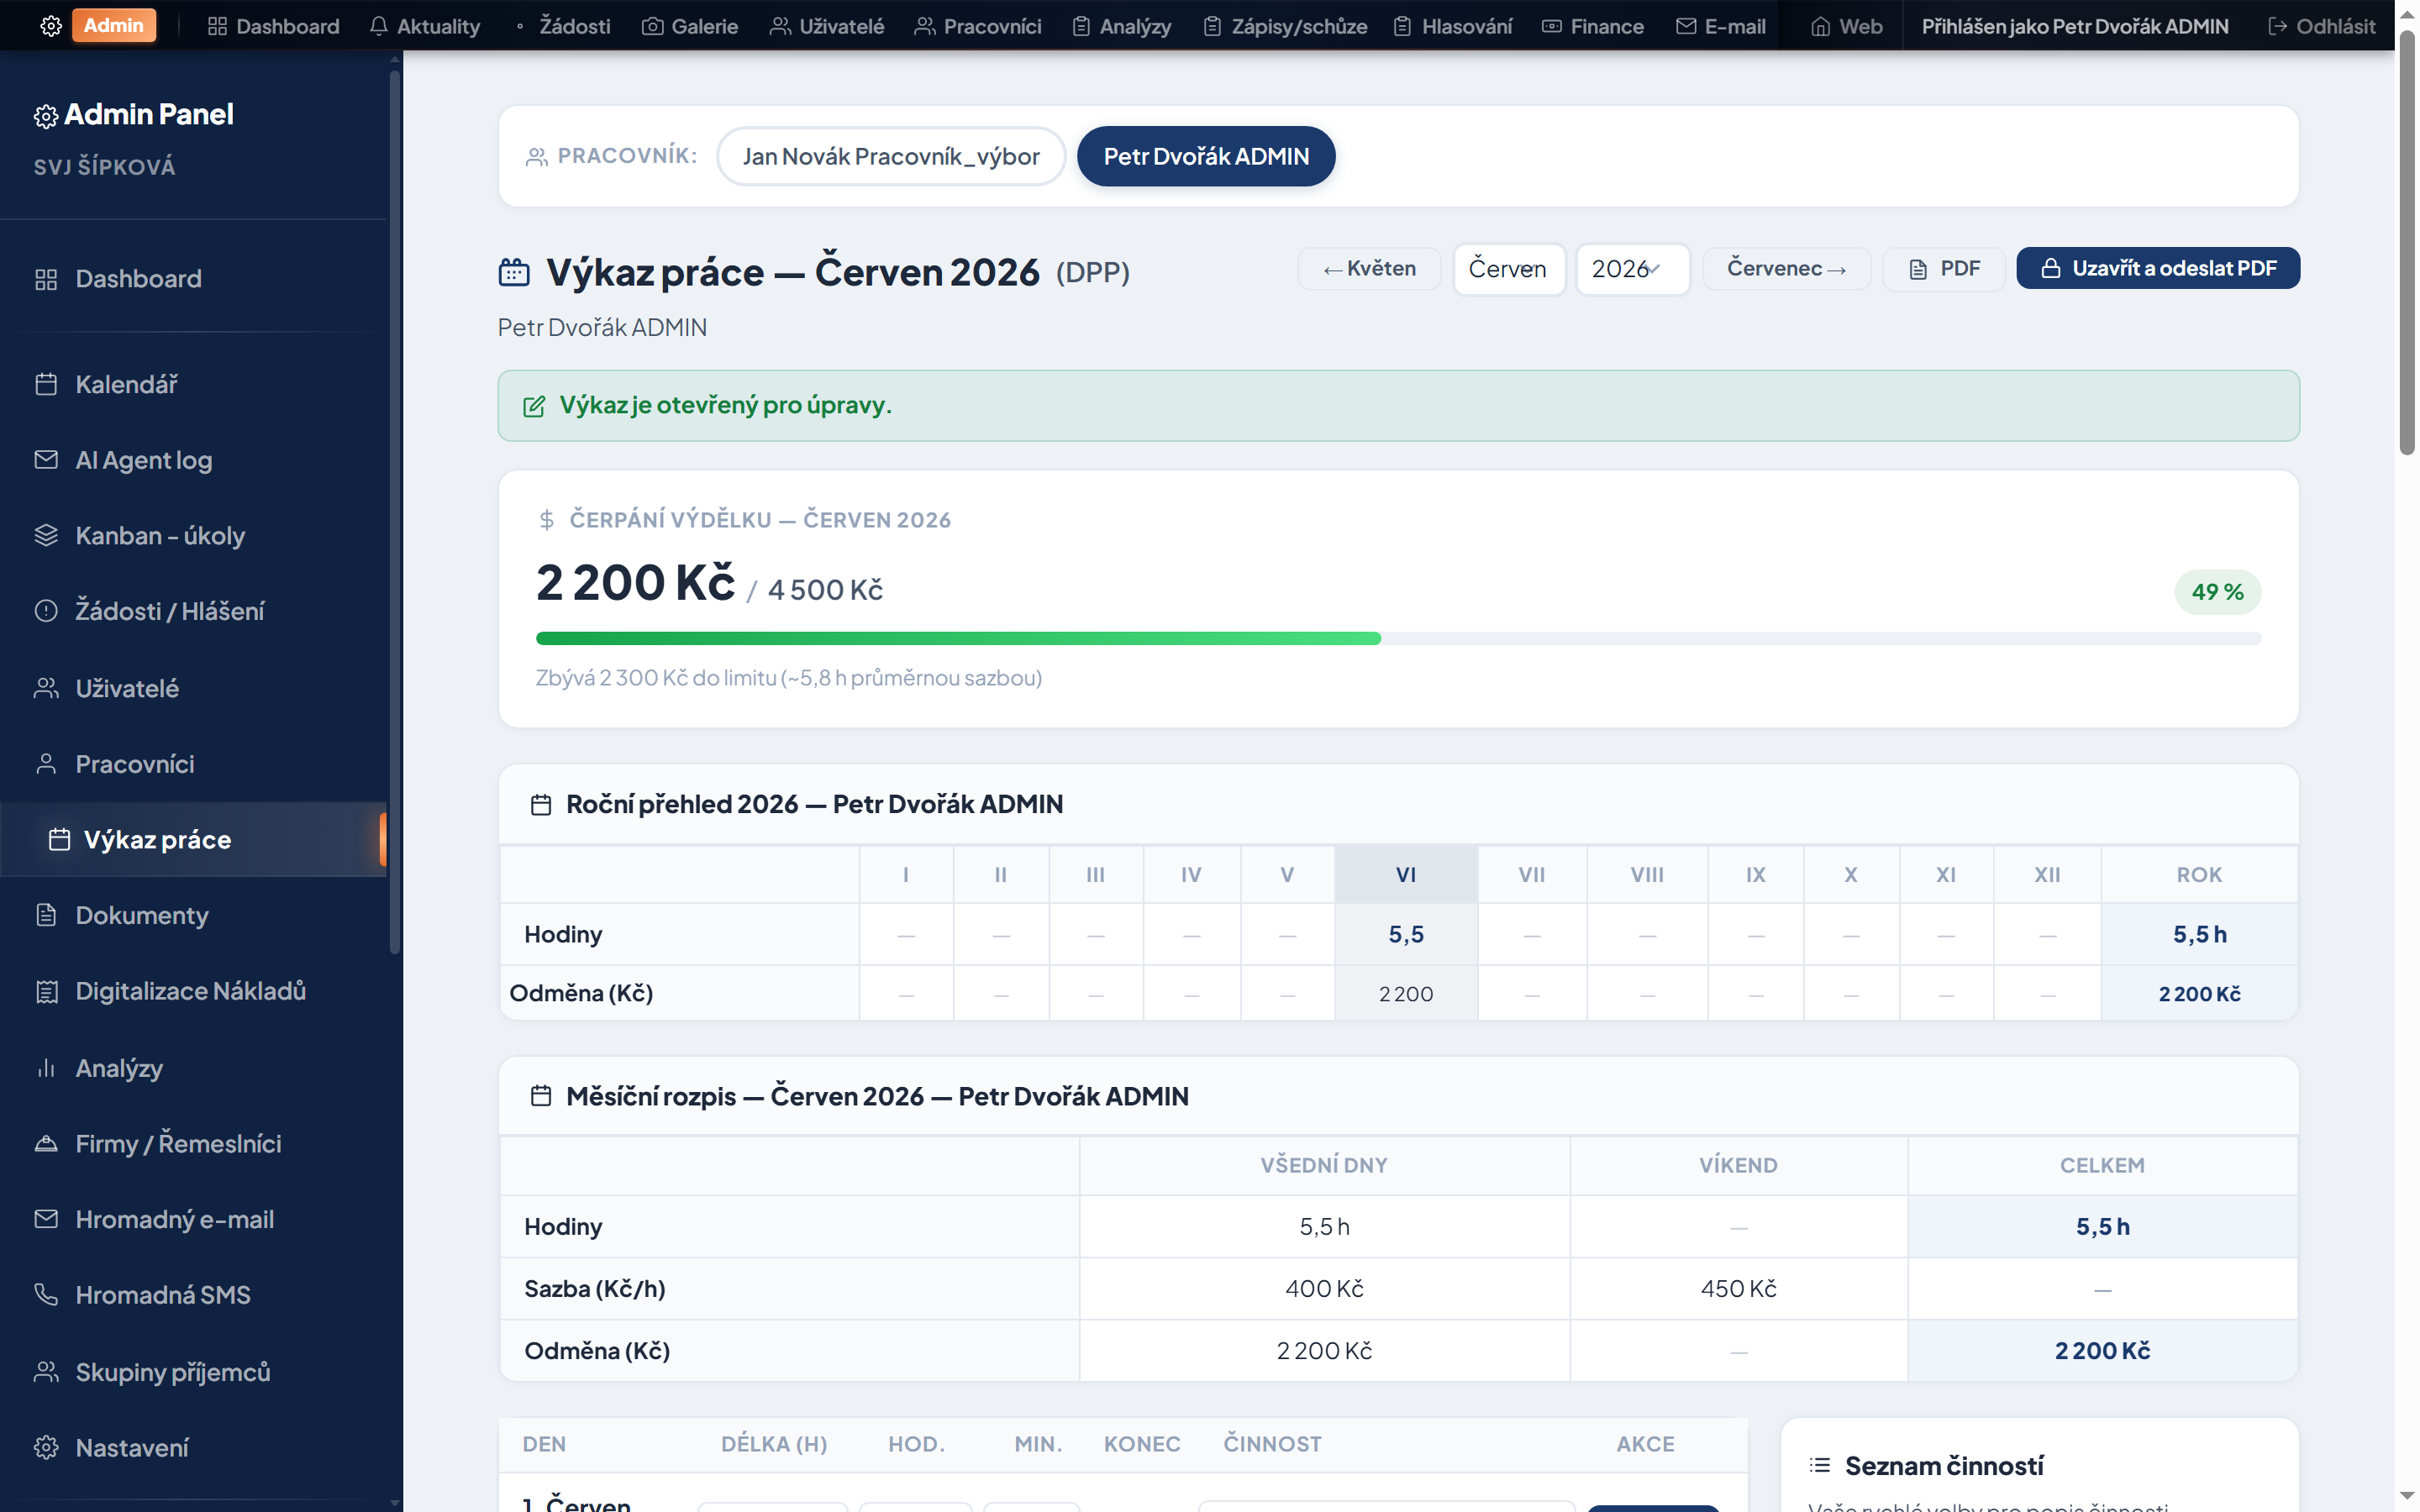2420x1512 pixels.
Task: Open E-mail in the top navigation
Action: pos(1721,26)
